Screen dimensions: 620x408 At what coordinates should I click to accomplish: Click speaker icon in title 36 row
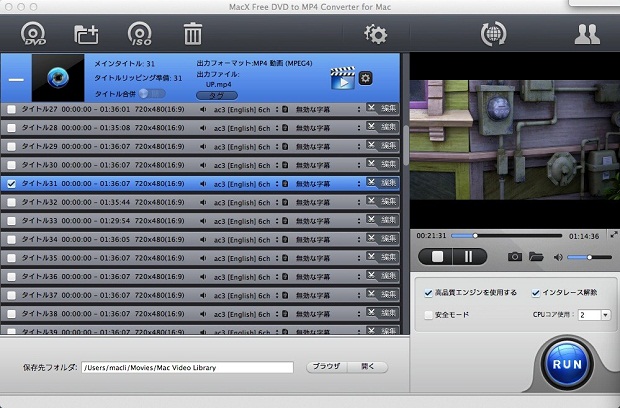click(203, 277)
